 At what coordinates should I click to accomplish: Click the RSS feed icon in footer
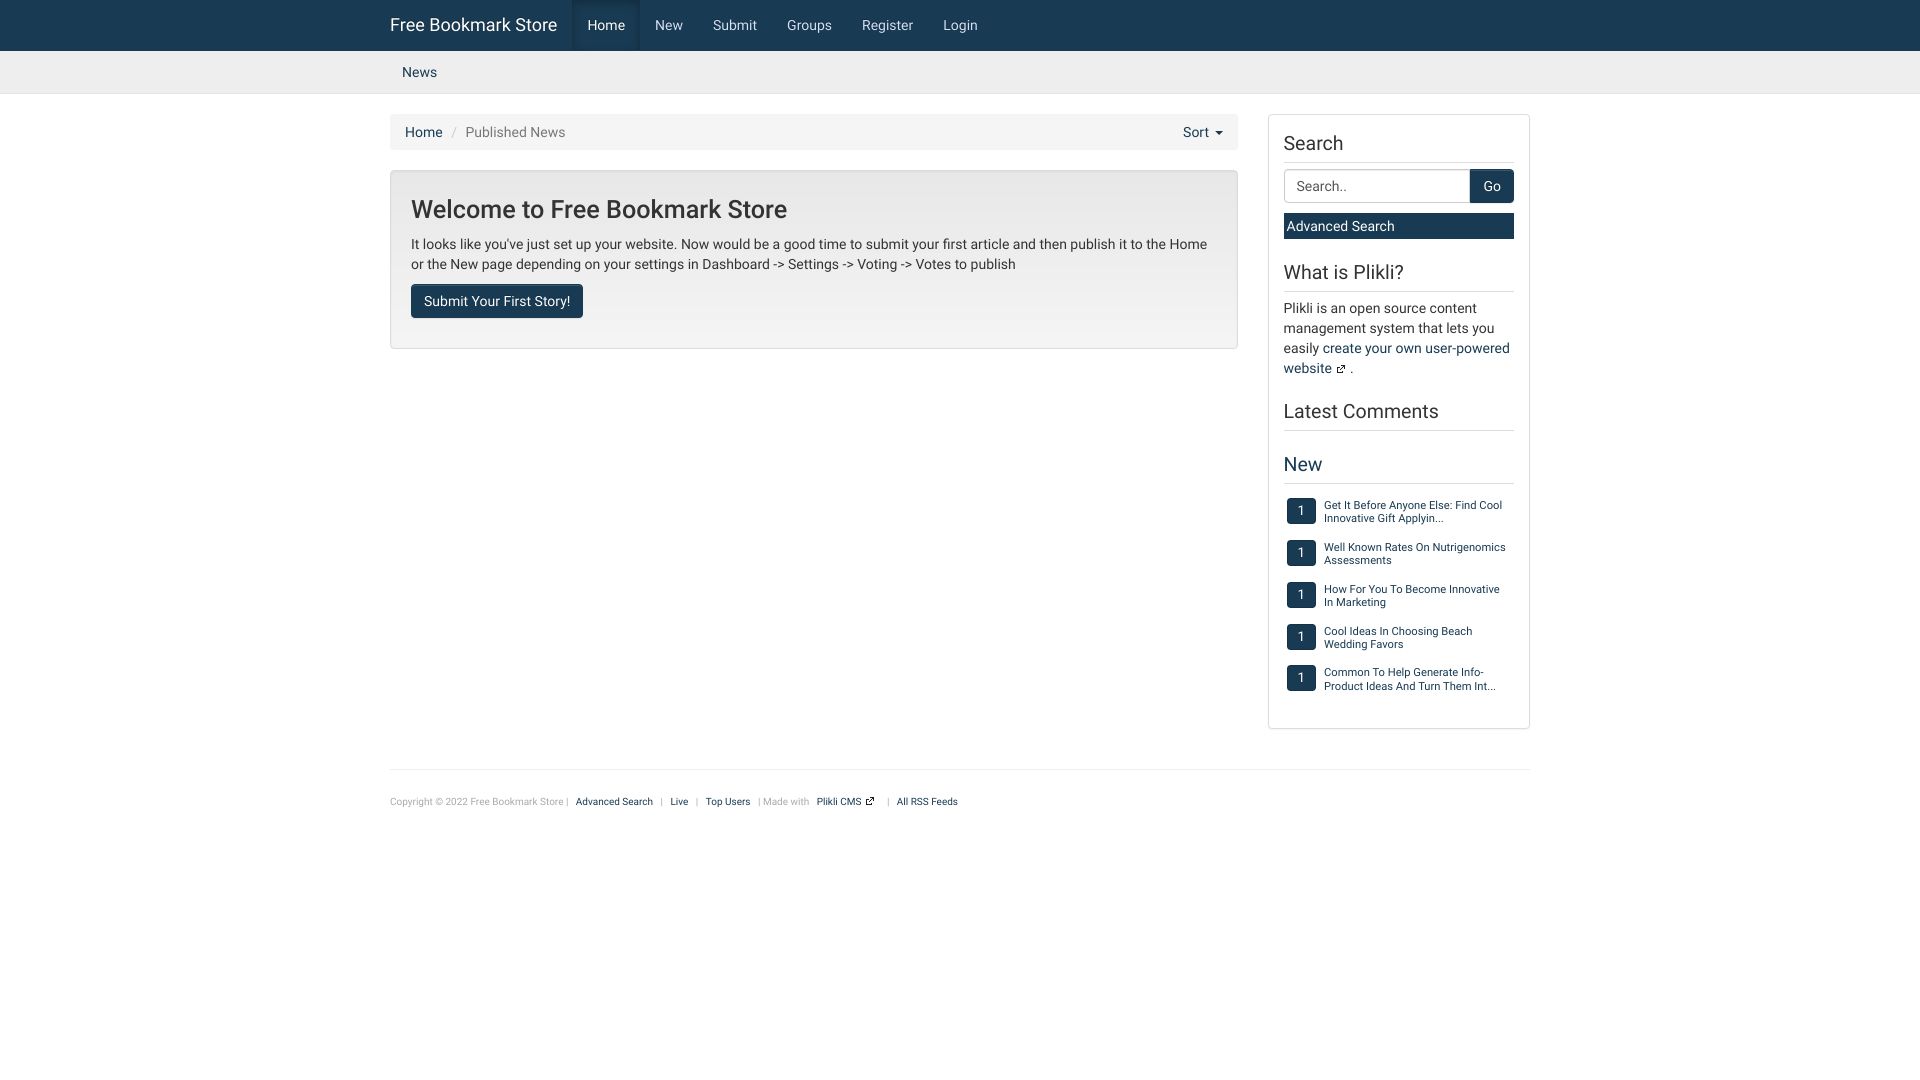tap(926, 800)
